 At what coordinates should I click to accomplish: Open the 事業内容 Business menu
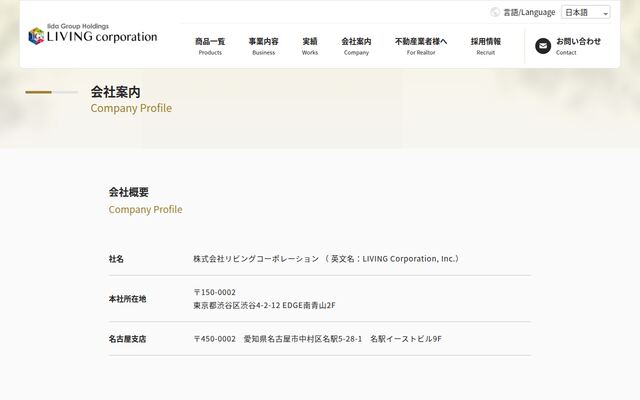(264, 46)
